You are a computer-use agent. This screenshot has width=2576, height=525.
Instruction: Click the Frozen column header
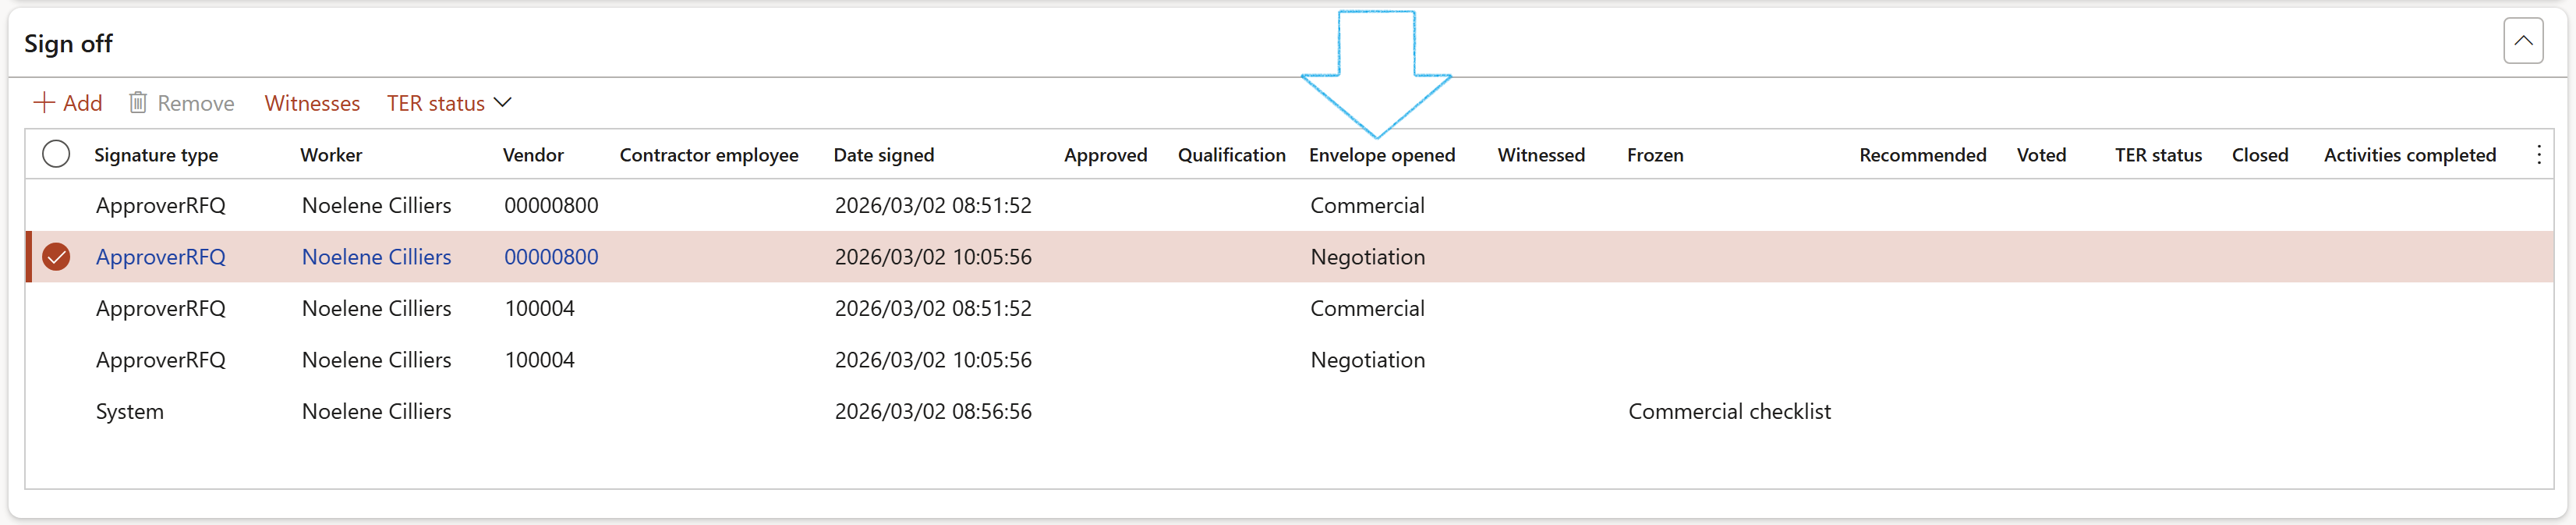point(1654,155)
